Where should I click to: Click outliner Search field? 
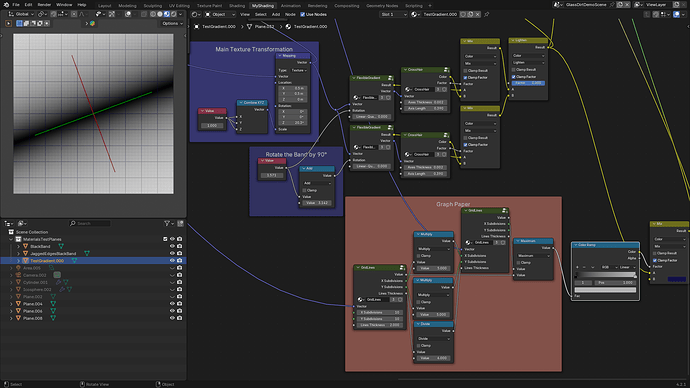90,223
